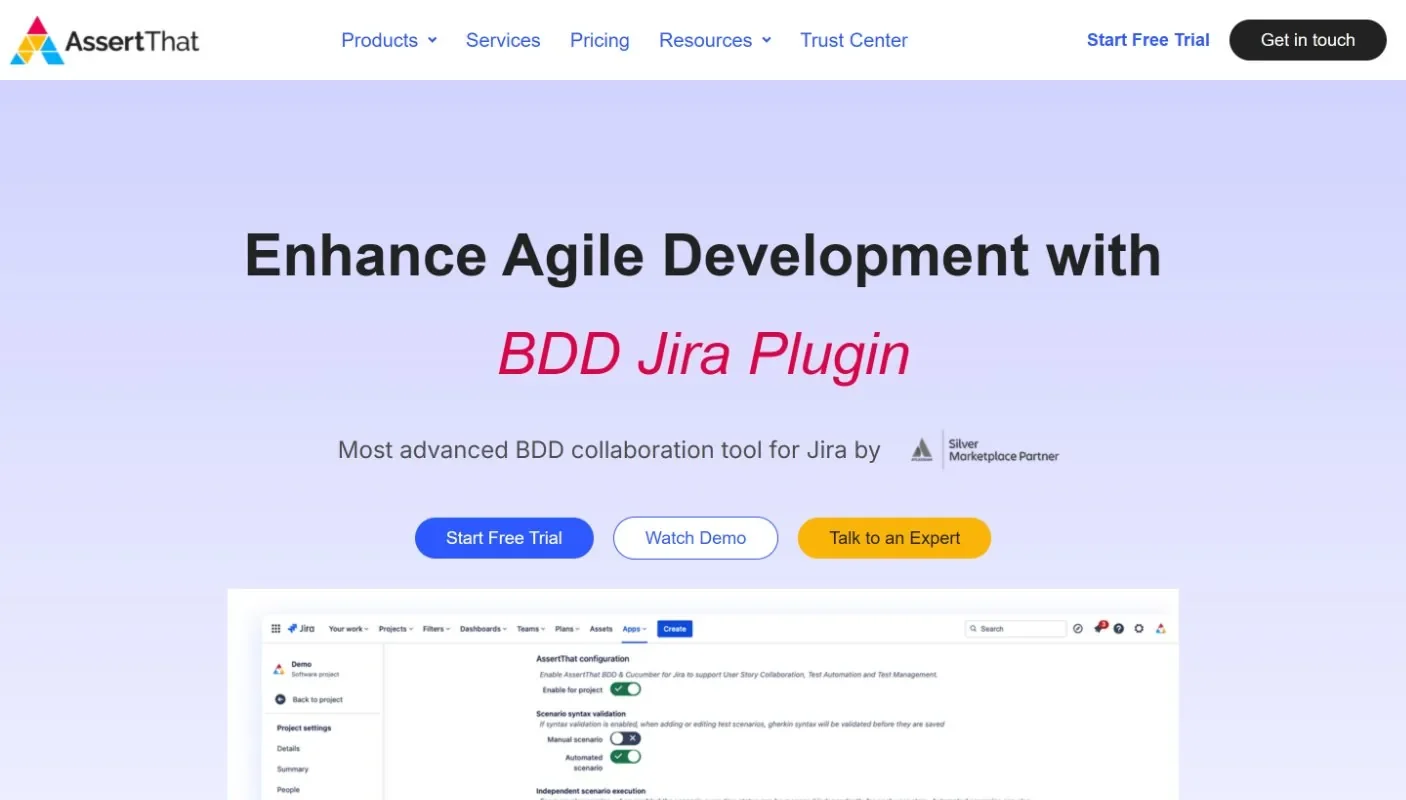1406x800 pixels.
Task: Toggle the Automated scenario switch
Action: coord(626,757)
